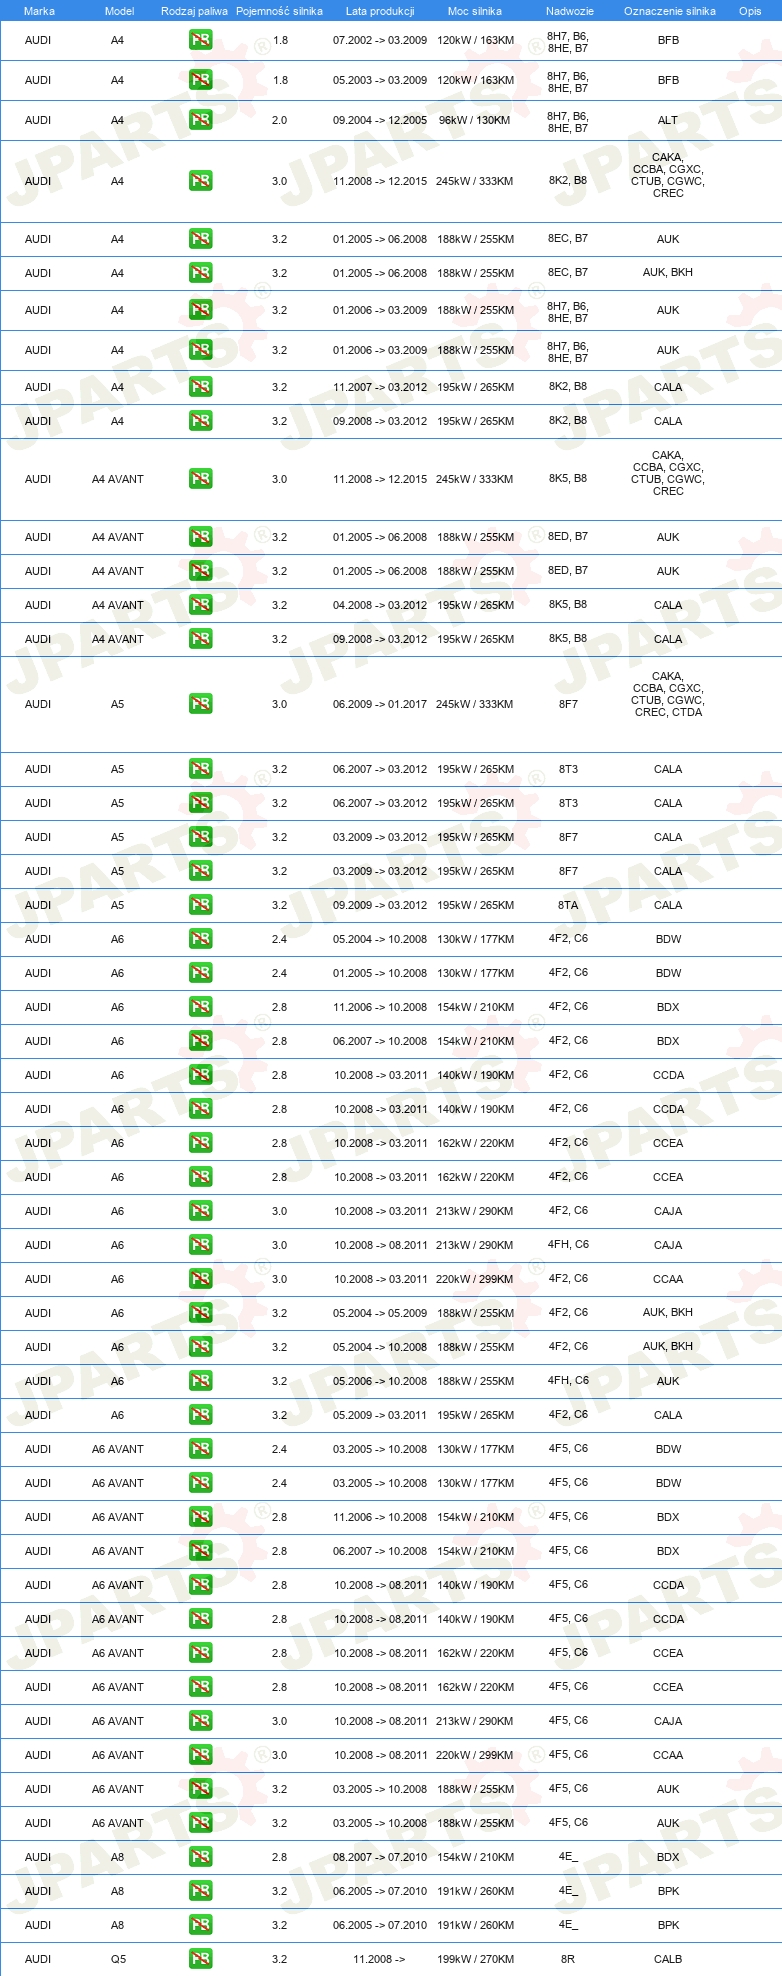This screenshot has height=1976, width=782.
Task: Click fuel icon in A4 1.8 05.2003 row
Action: click(x=200, y=80)
